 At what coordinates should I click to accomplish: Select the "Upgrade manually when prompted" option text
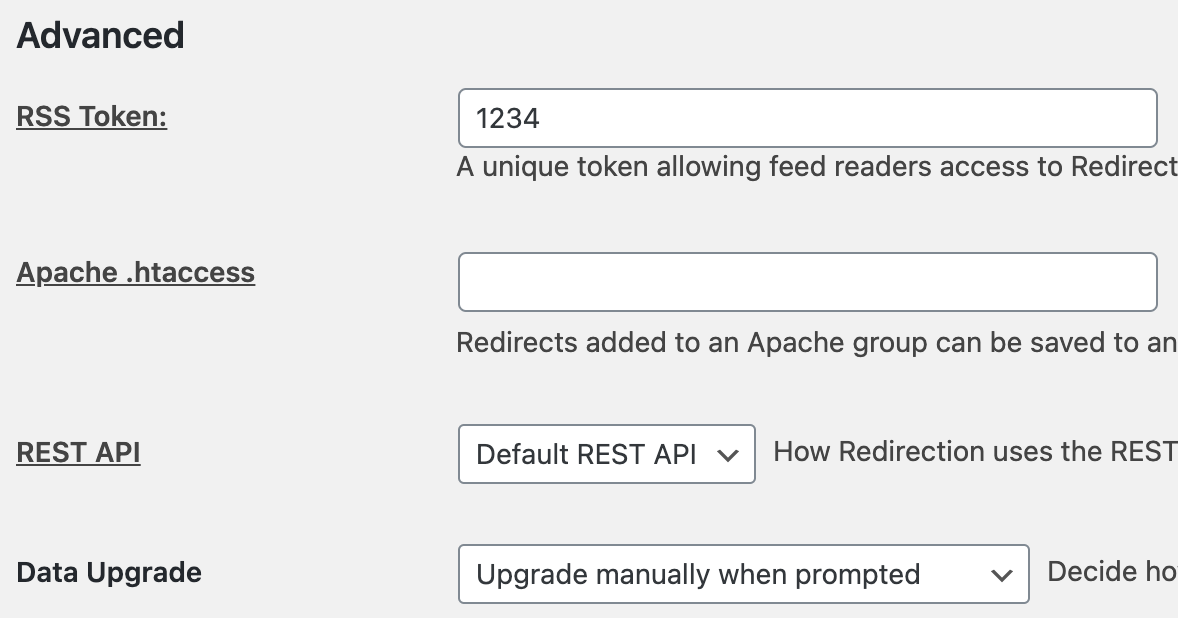(x=698, y=575)
